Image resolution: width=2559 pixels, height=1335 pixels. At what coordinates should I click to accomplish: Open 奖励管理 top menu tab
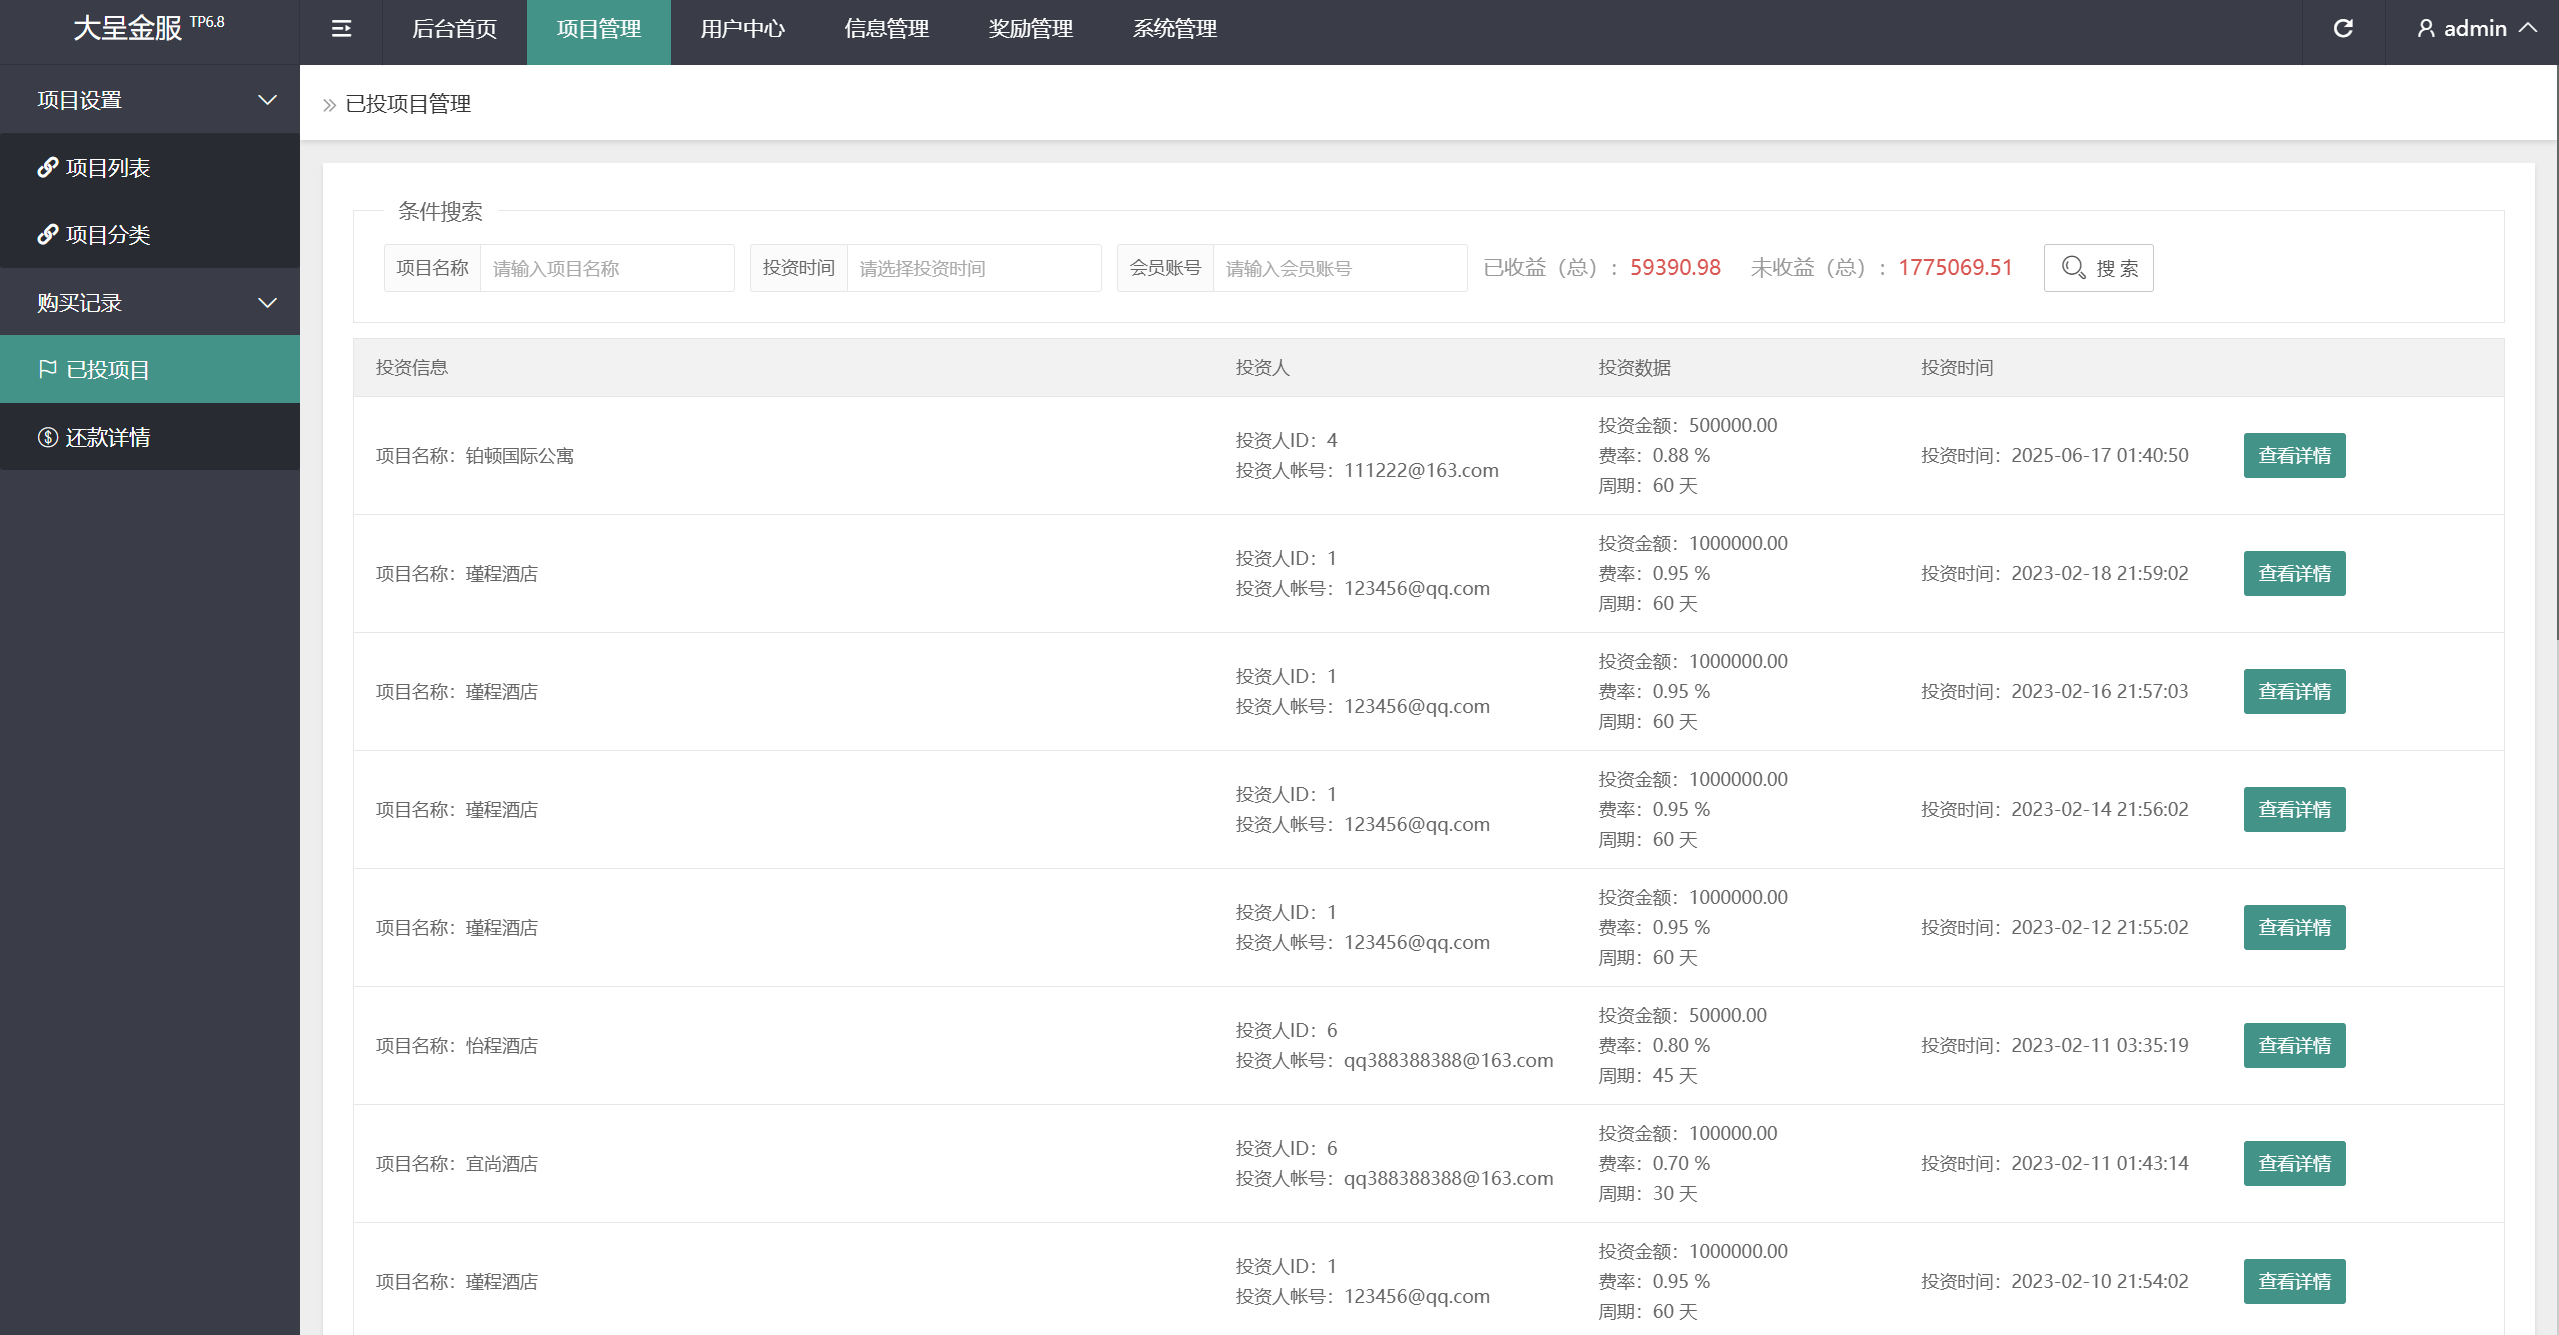(1030, 29)
